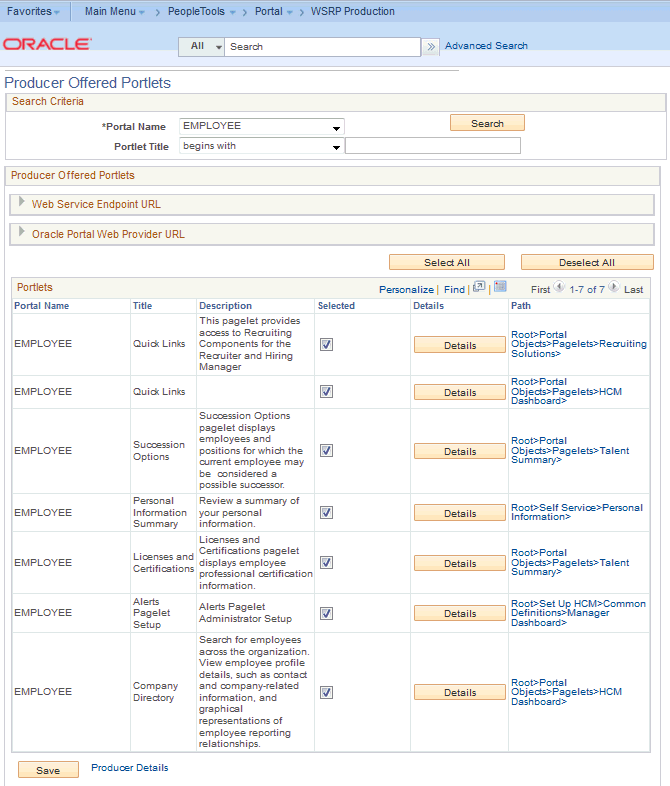Expand Oracle Portal Web Provider URL section
The image size is (670, 786).
[x=22, y=232]
